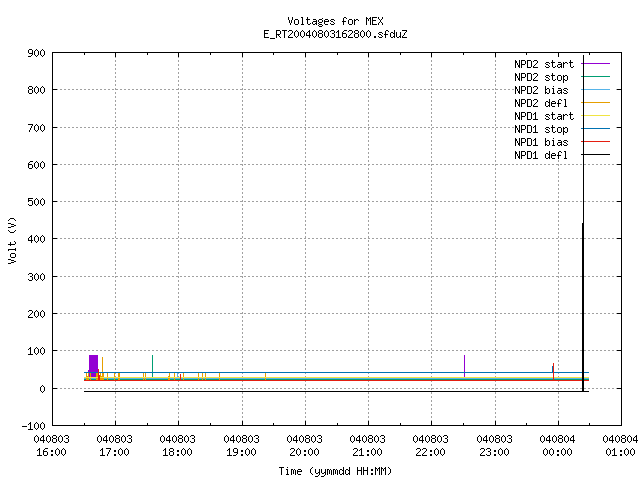
Task: Click the orange NPD2 defl legend line
Action: point(596,103)
